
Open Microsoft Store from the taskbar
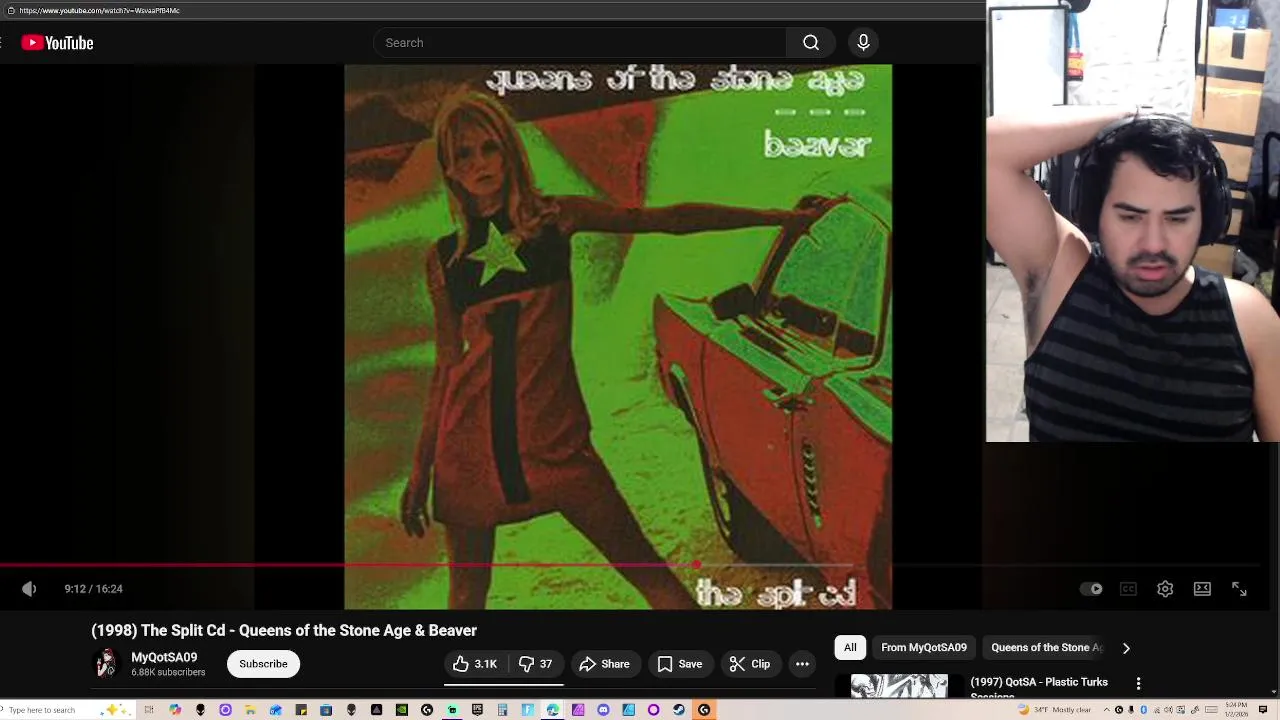(326, 710)
